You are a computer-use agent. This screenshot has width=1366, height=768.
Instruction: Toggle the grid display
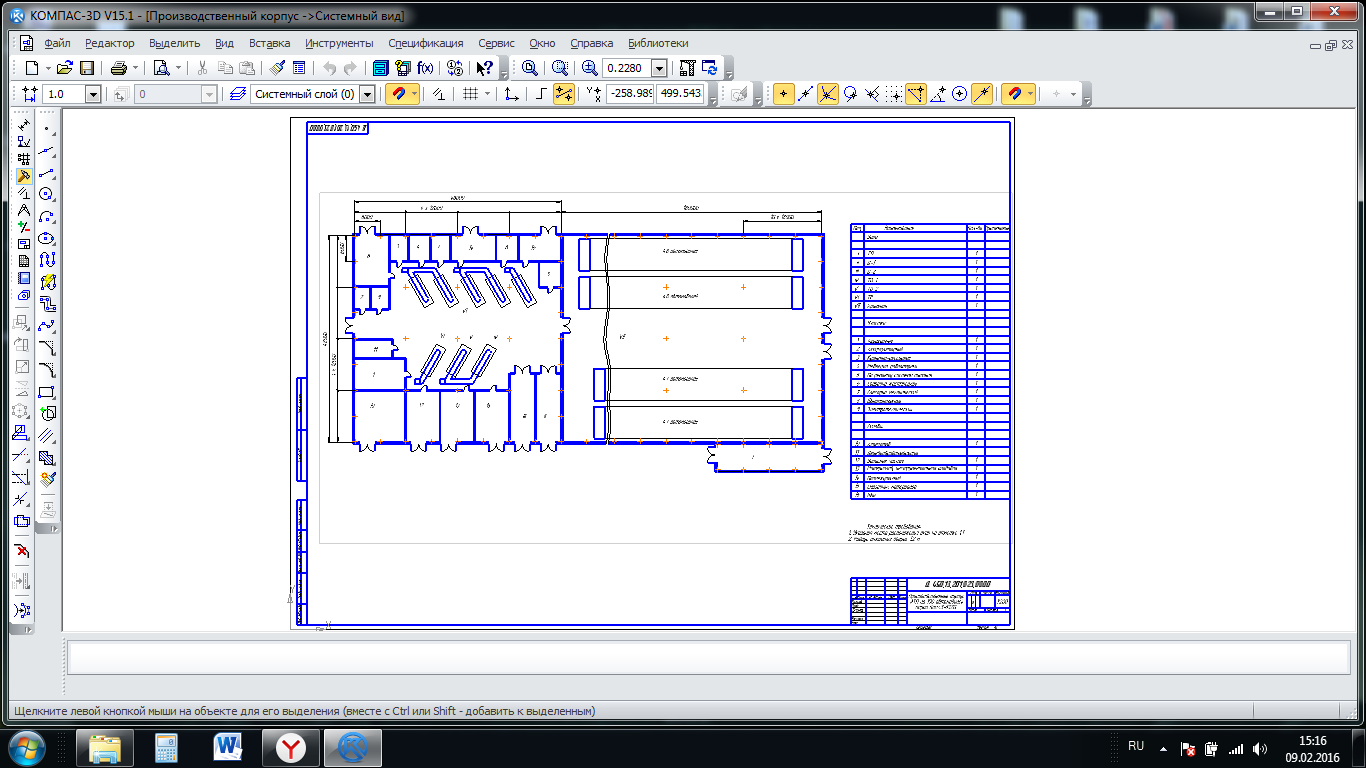click(x=469, y=94)
